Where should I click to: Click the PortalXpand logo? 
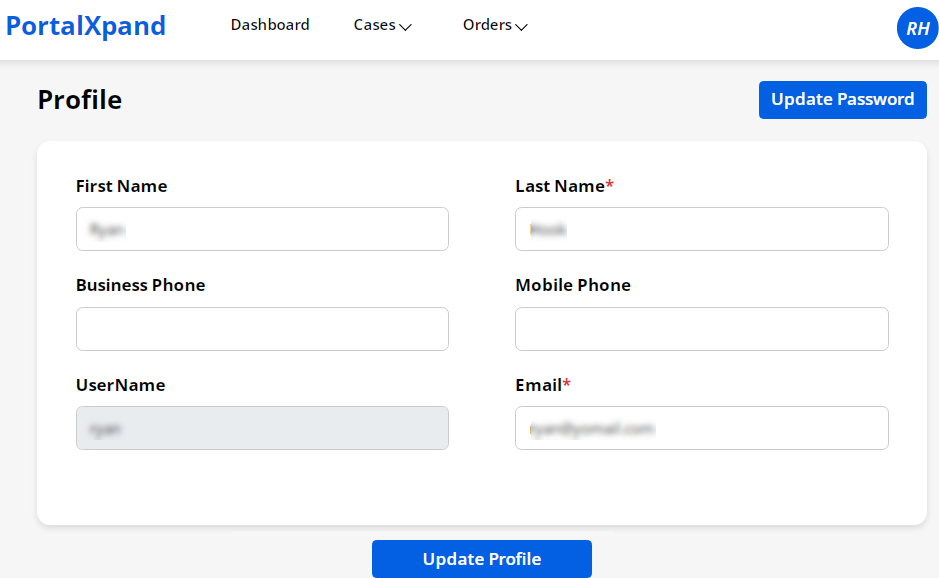coord(86,26)
